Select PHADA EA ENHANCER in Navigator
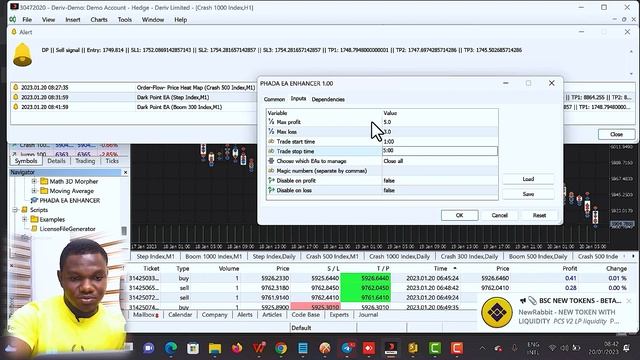 [69, 200]
